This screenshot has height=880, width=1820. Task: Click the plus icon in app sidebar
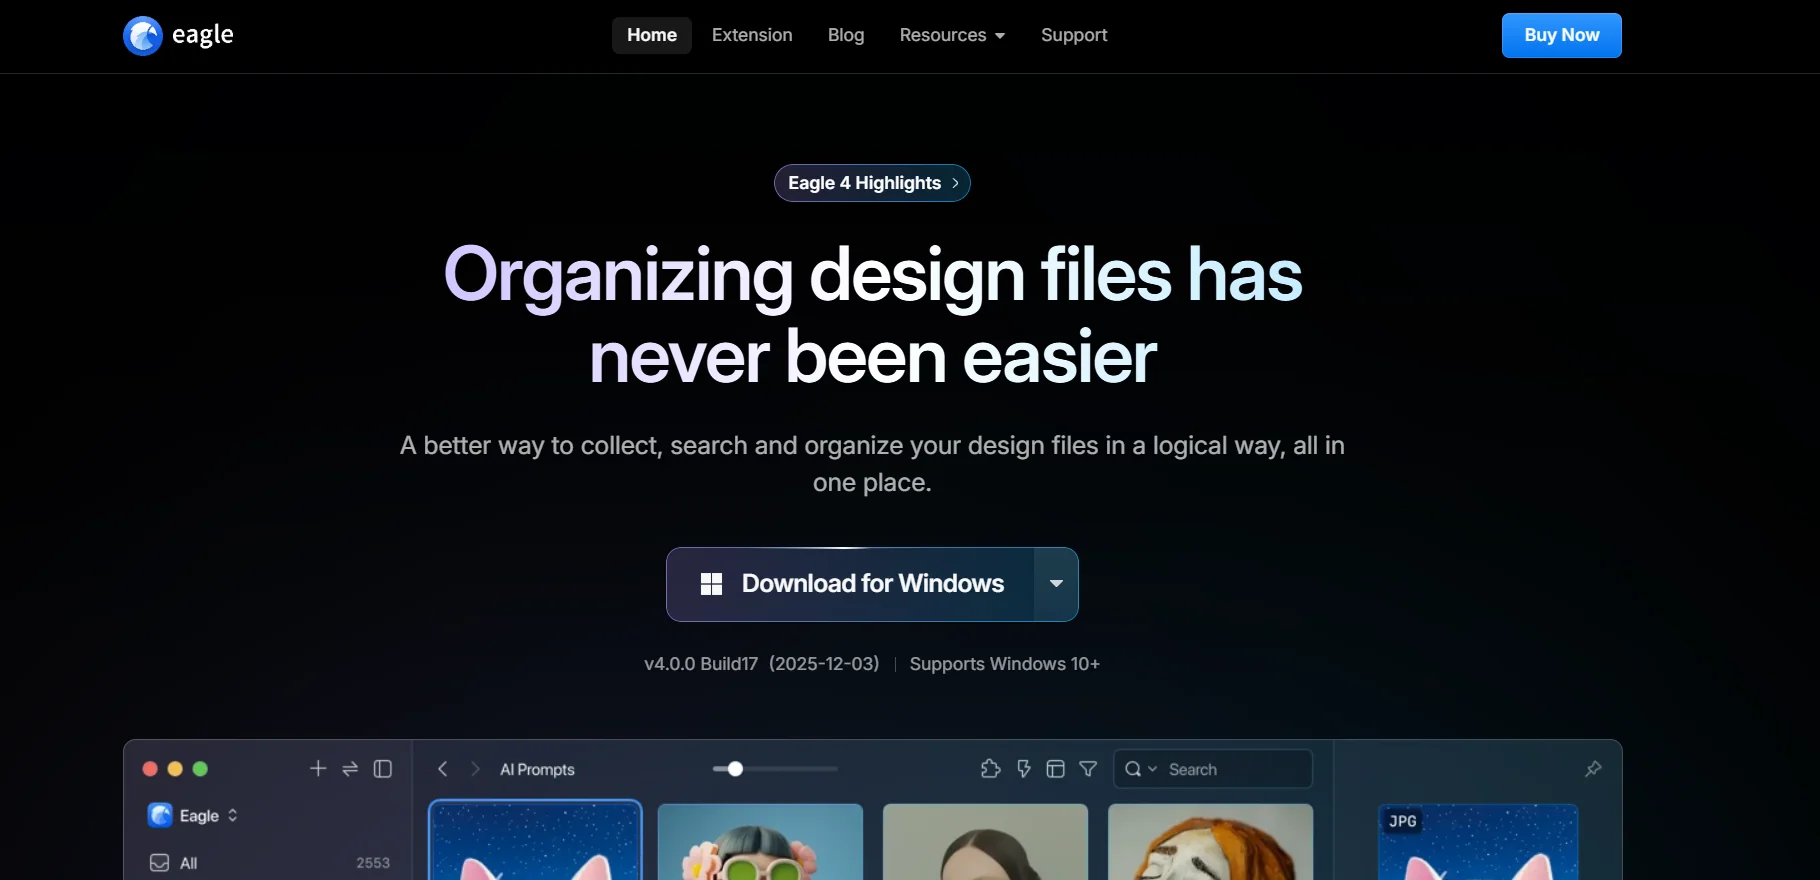(x=318, y=768)
